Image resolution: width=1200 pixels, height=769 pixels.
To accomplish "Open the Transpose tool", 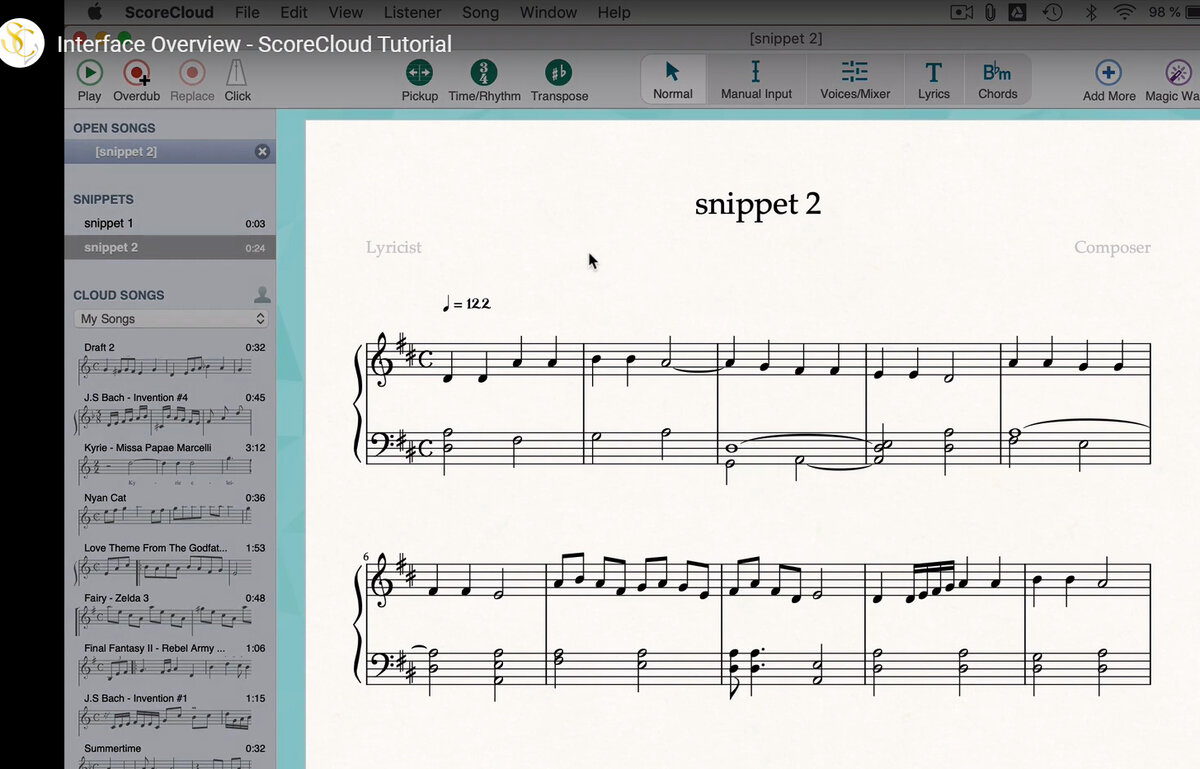I will [x=559, y=80].
